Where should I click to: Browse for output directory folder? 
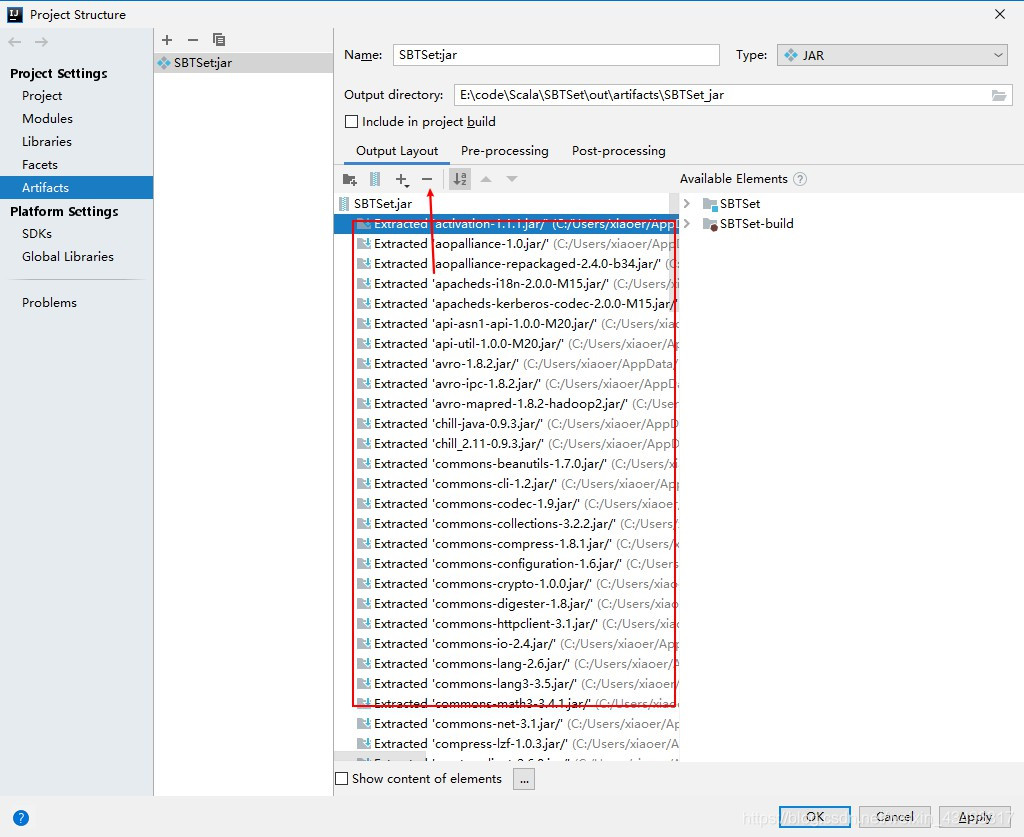click(x=999, y=95)
